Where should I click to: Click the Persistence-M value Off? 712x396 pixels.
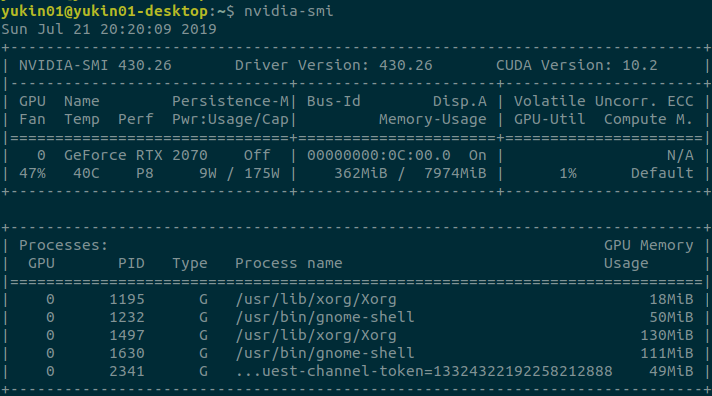(x=257, y=155)
